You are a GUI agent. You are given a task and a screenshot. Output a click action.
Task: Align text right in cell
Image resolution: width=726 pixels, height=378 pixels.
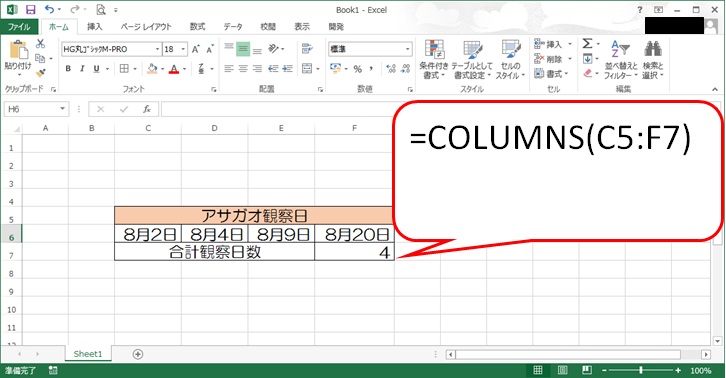click(257, 69)
